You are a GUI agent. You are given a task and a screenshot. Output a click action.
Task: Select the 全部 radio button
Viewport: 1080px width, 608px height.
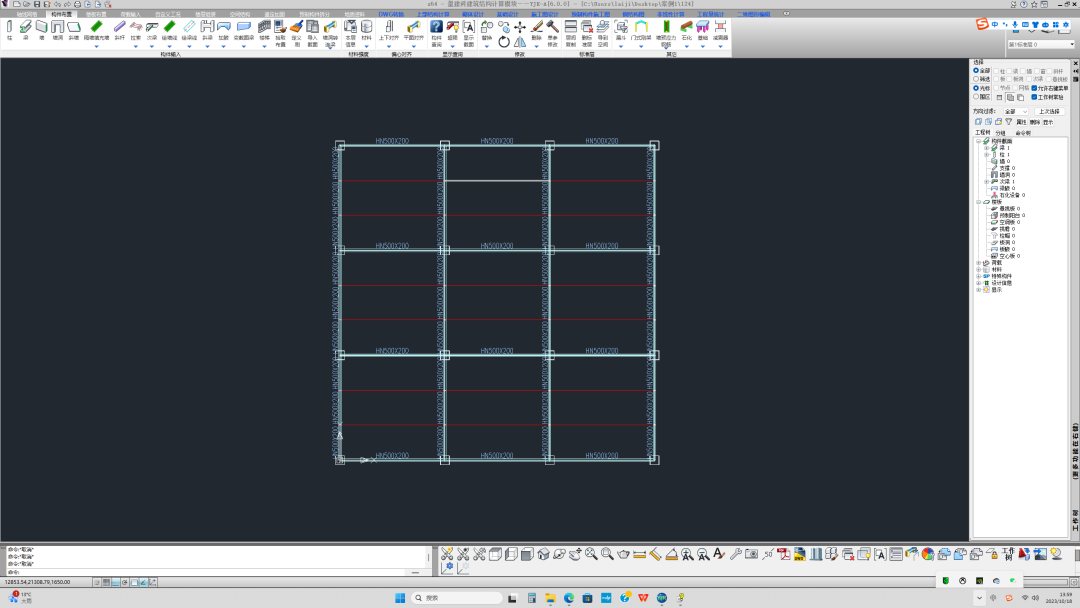point(976,70)
